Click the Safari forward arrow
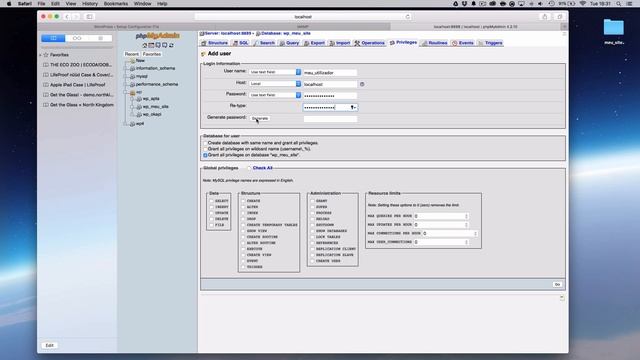The image size is (640, 360). pos(76,17)
